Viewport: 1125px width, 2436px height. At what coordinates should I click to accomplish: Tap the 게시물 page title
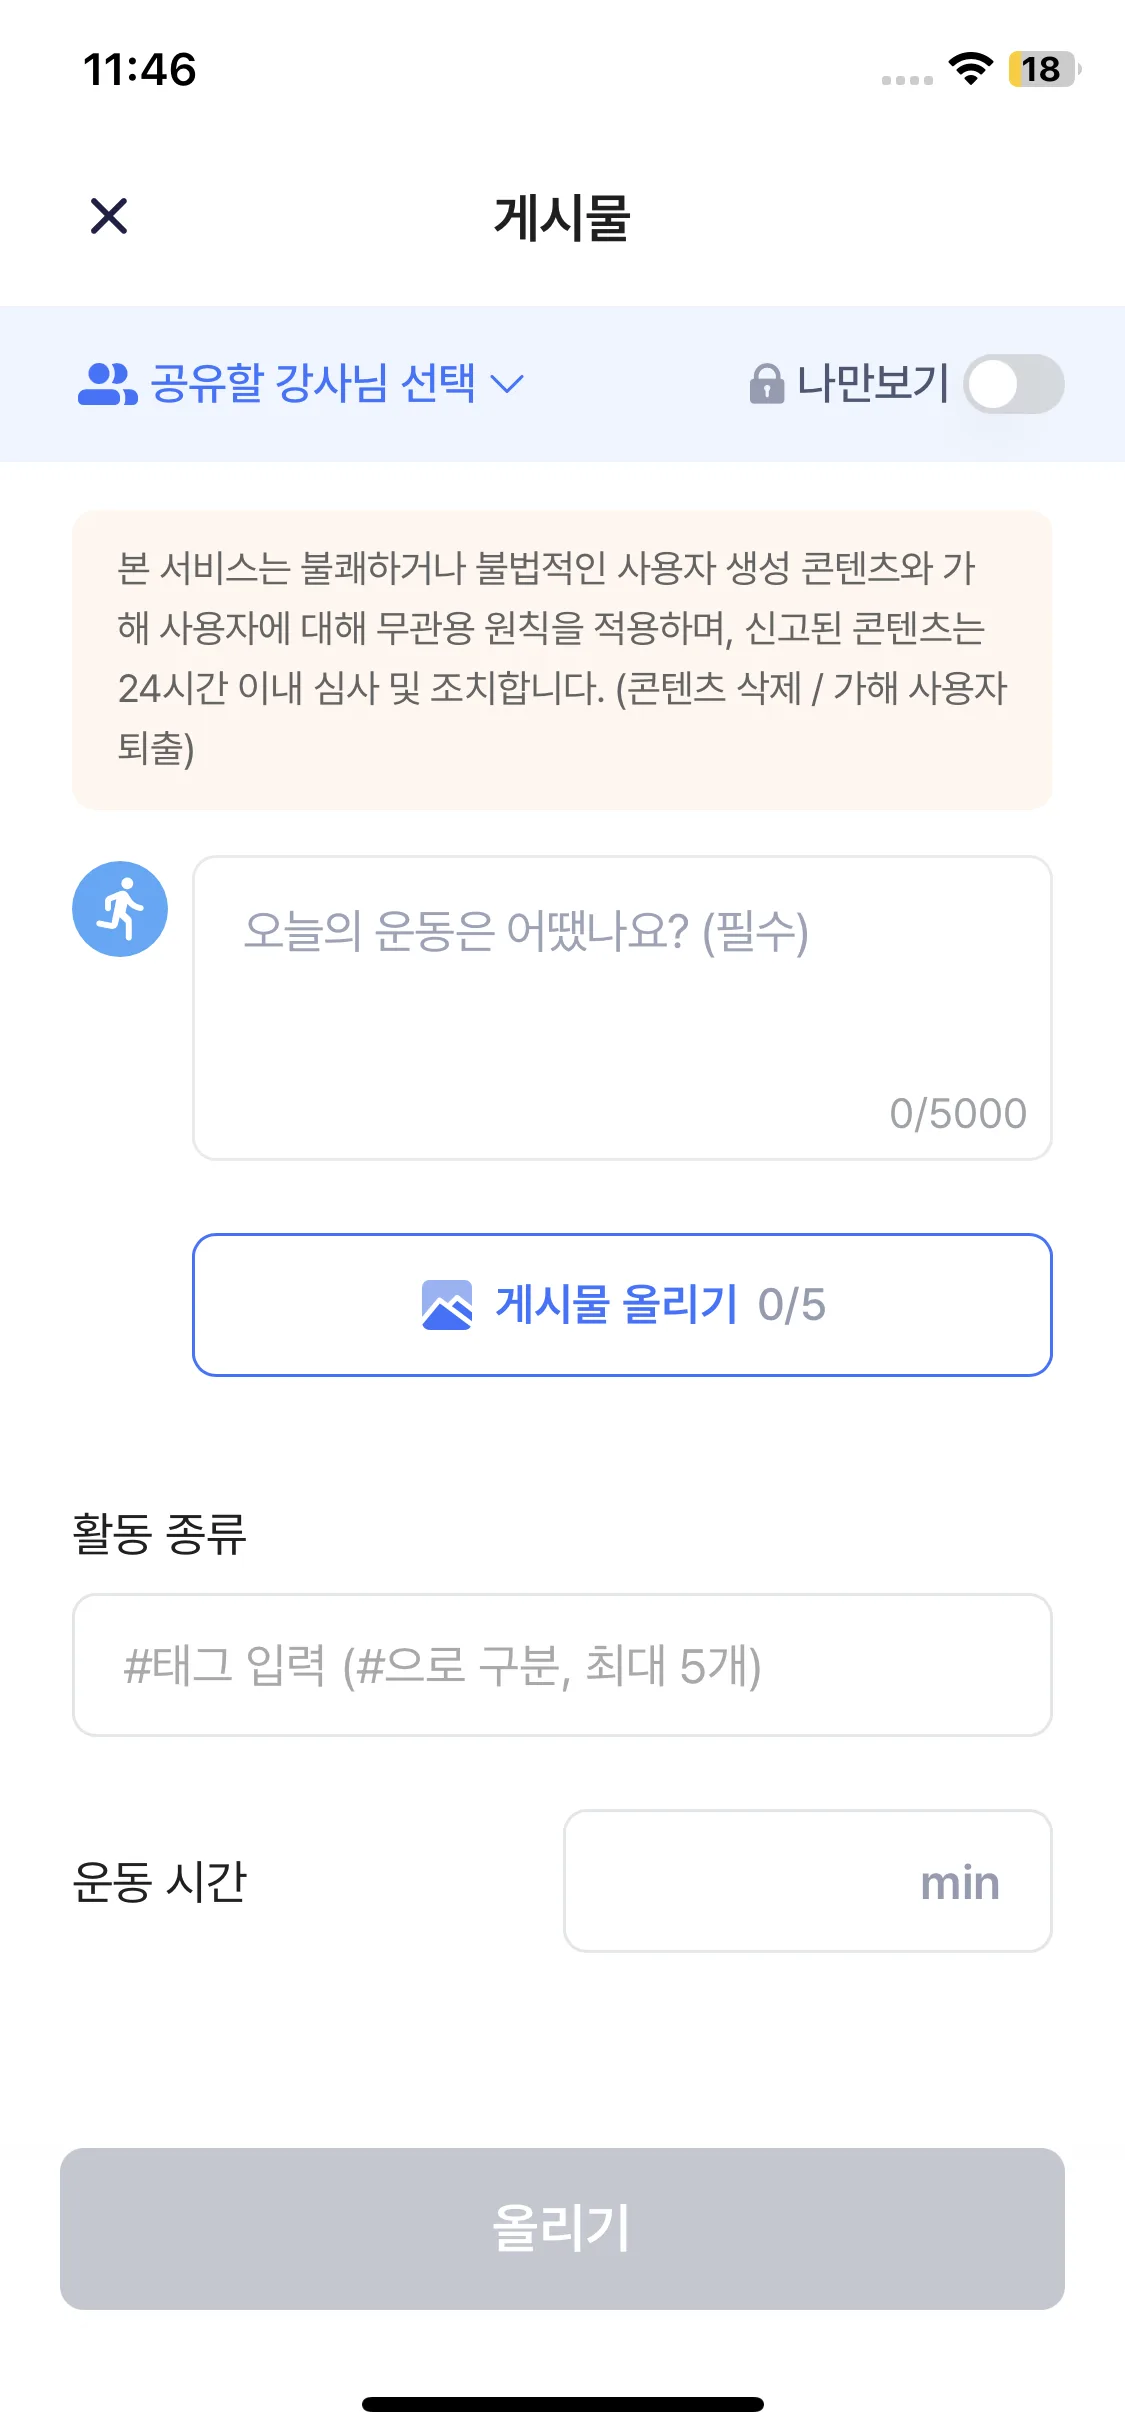point(562,217)
